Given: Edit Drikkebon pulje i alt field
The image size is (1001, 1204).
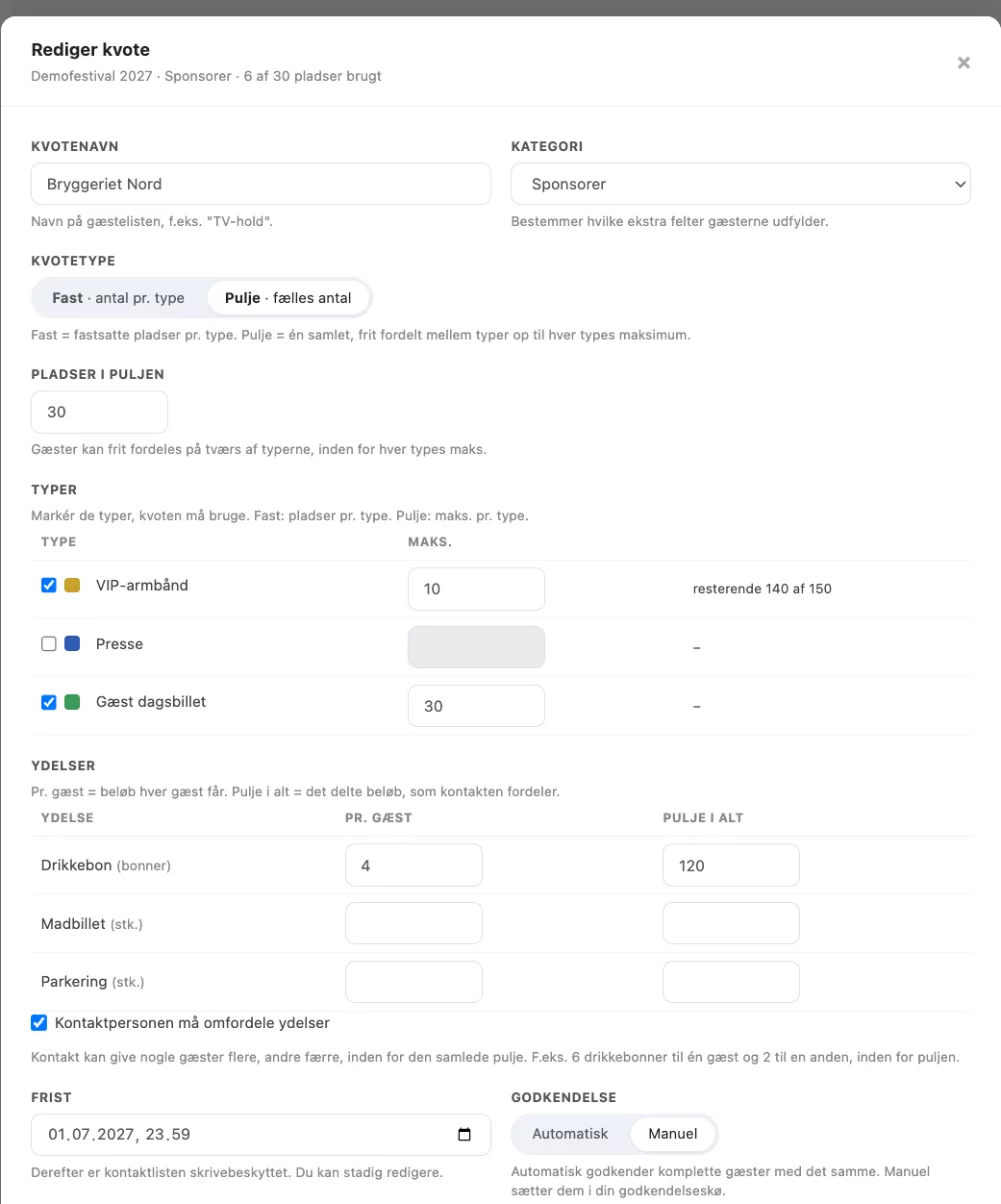Looking at the screenshot, I should 731,865.
